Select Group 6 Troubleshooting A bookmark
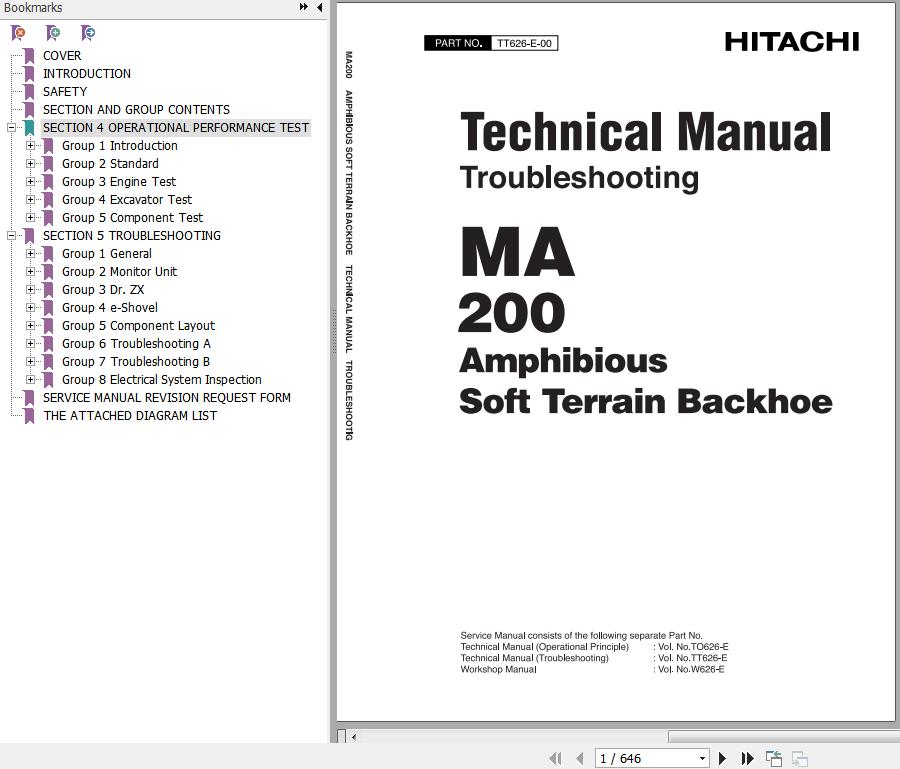Image resolution: width=900 pixels, height=769 pixels. click(x=136, y=343)
